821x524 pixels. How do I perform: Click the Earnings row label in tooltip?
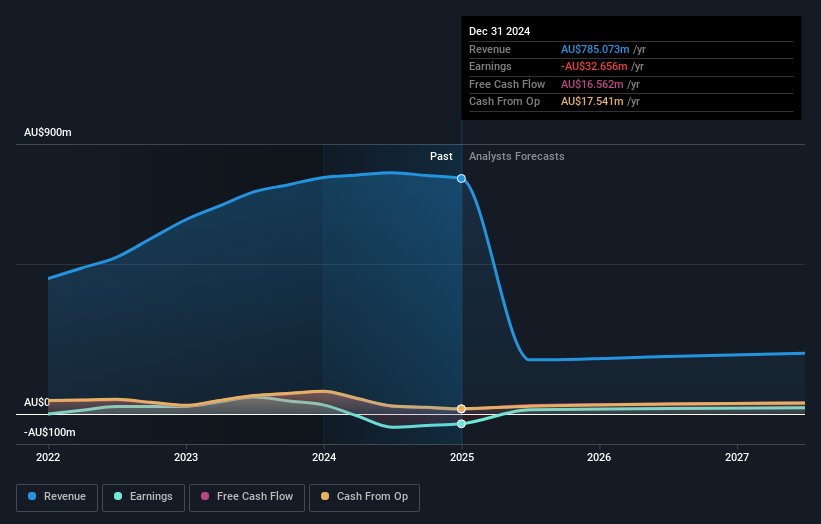[490, 66]
